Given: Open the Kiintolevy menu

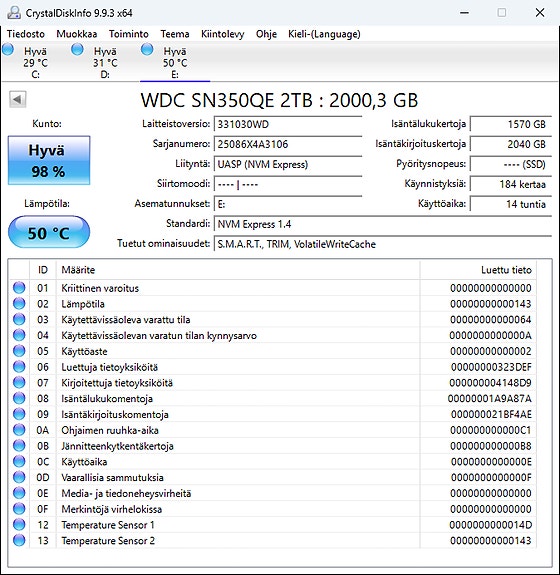Looking at the screenshot, I should point(222,34).
